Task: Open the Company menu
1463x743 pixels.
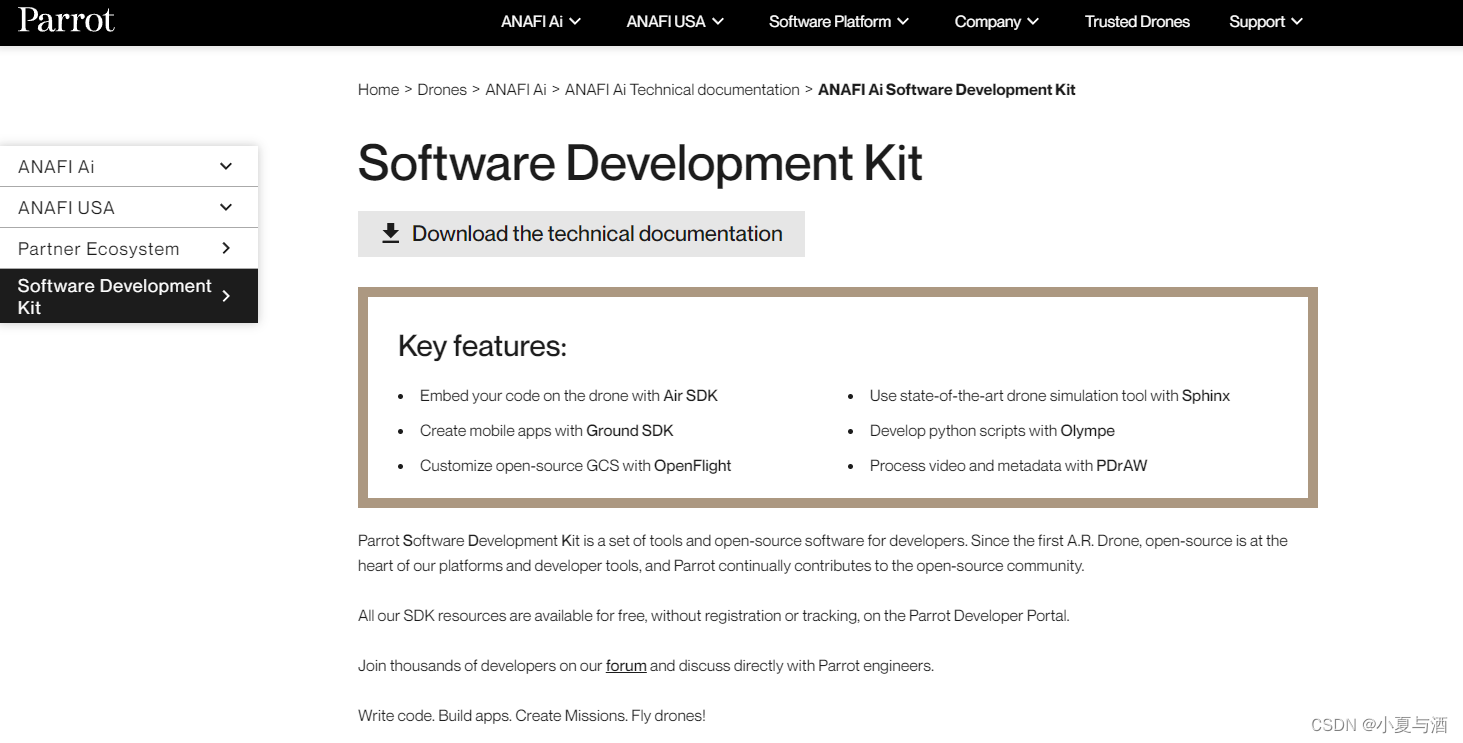Action: [x=997, y=22]
